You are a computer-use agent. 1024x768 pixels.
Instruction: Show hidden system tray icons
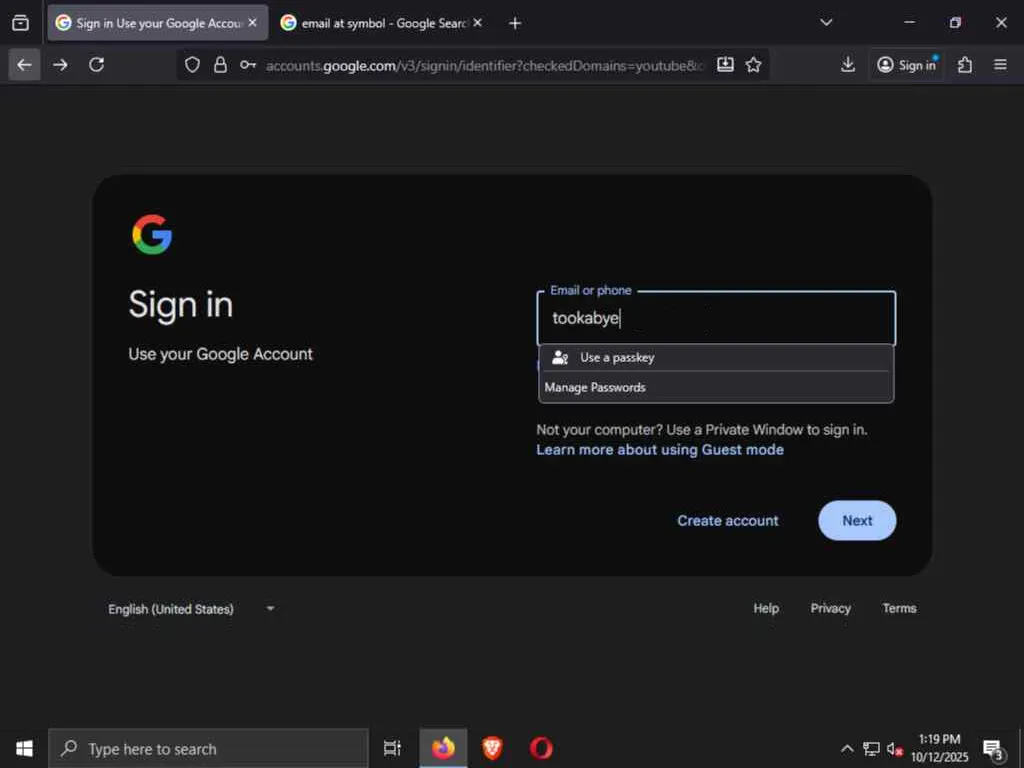(847, 748)
